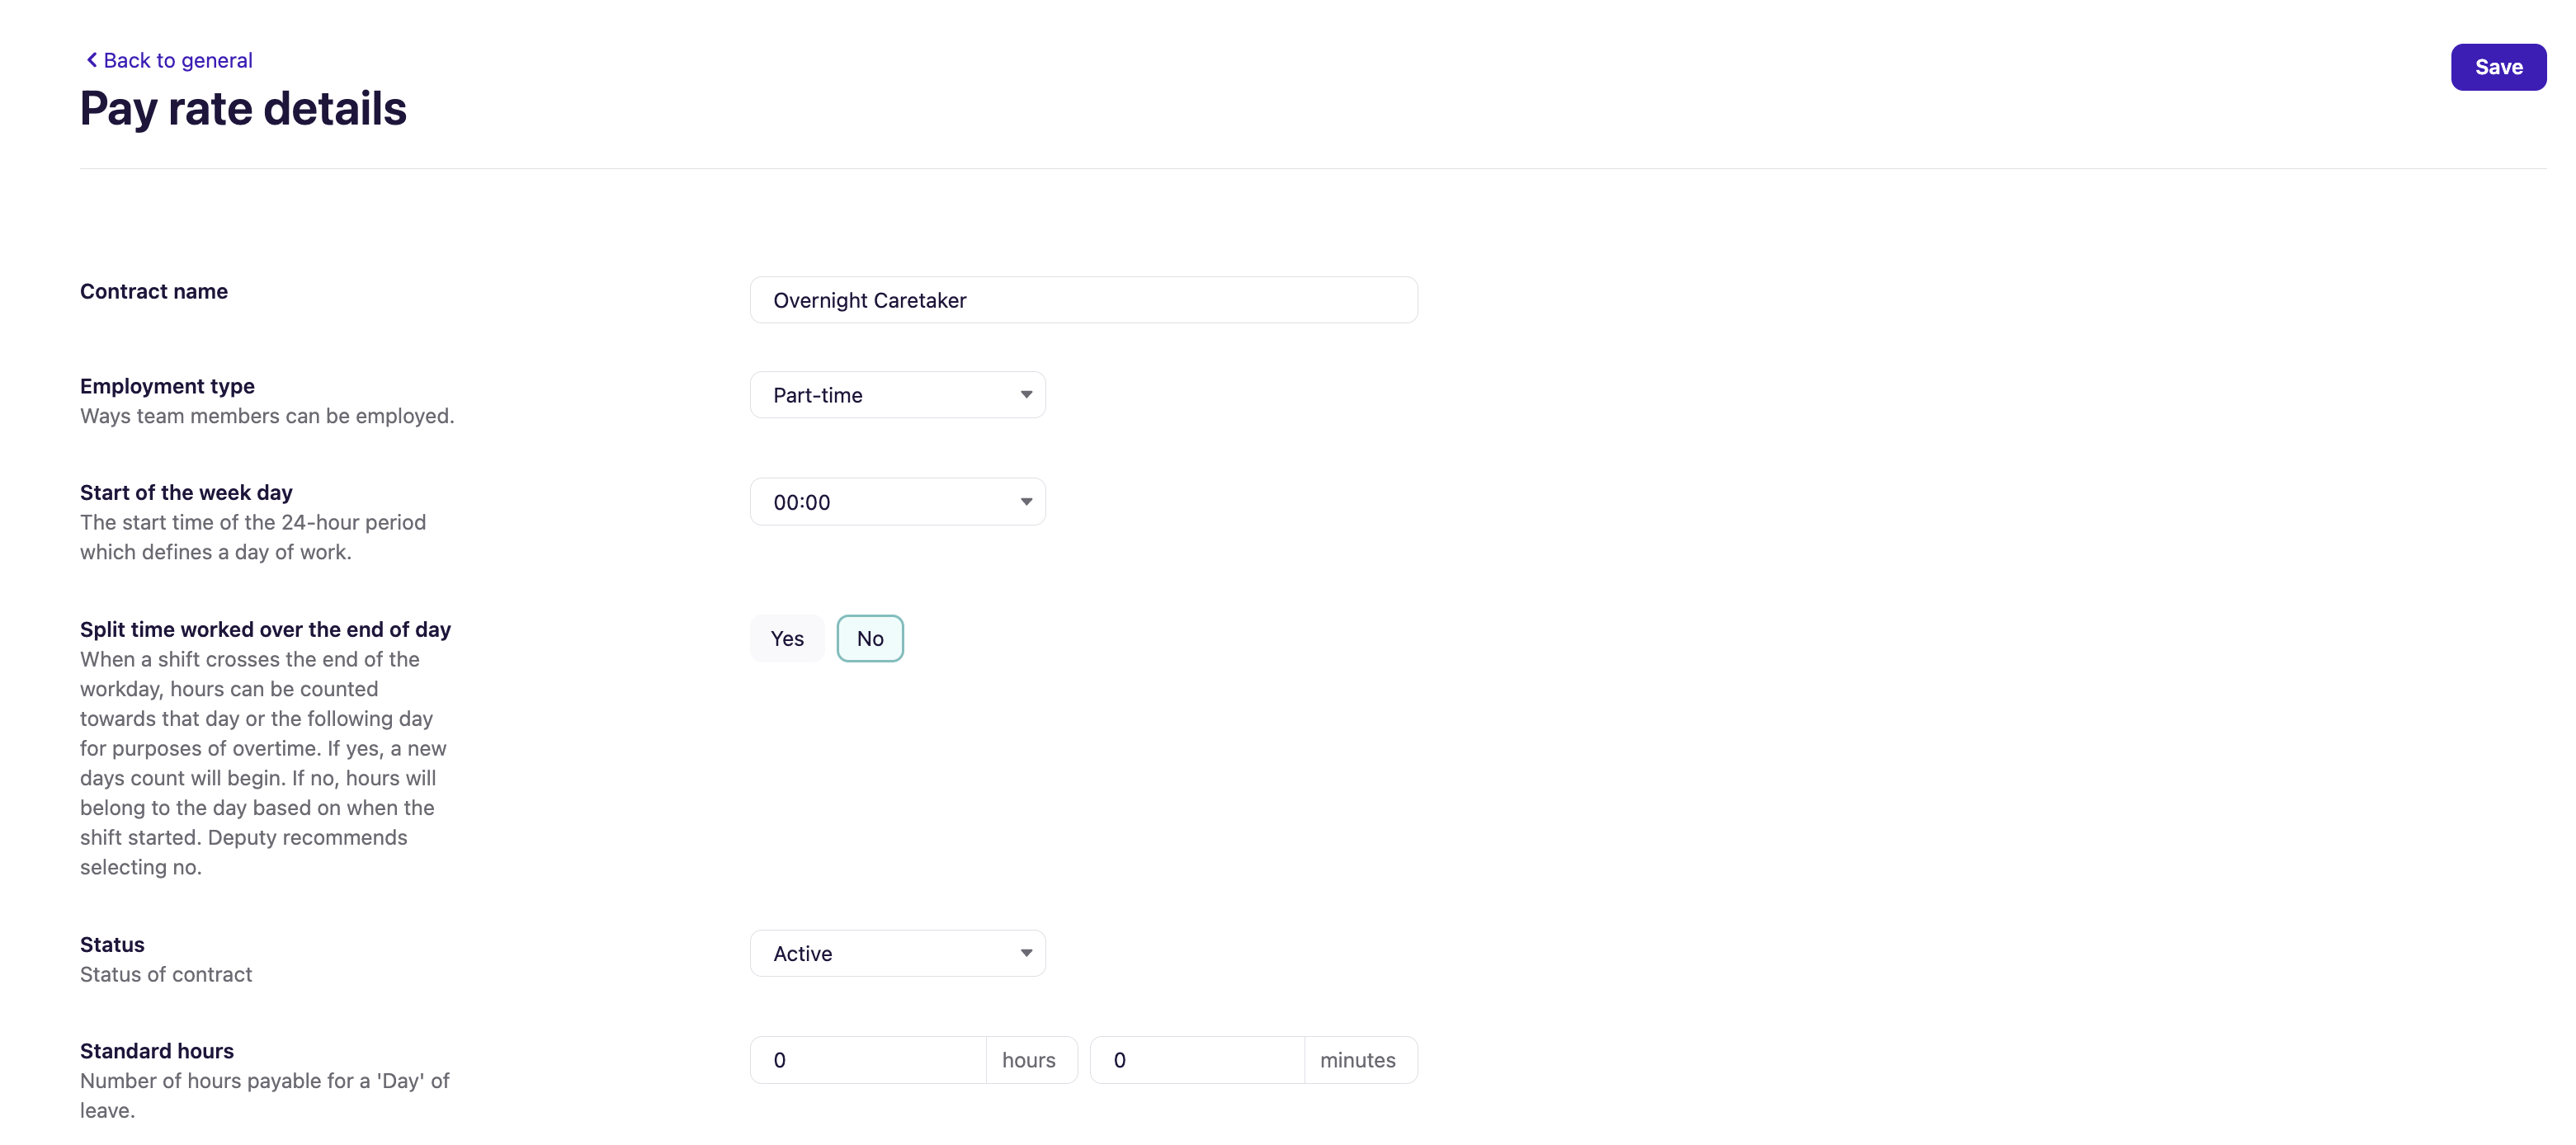Focus the Standard hours minutes input
The image size is (2576, 1145).
(1196, 1060)
